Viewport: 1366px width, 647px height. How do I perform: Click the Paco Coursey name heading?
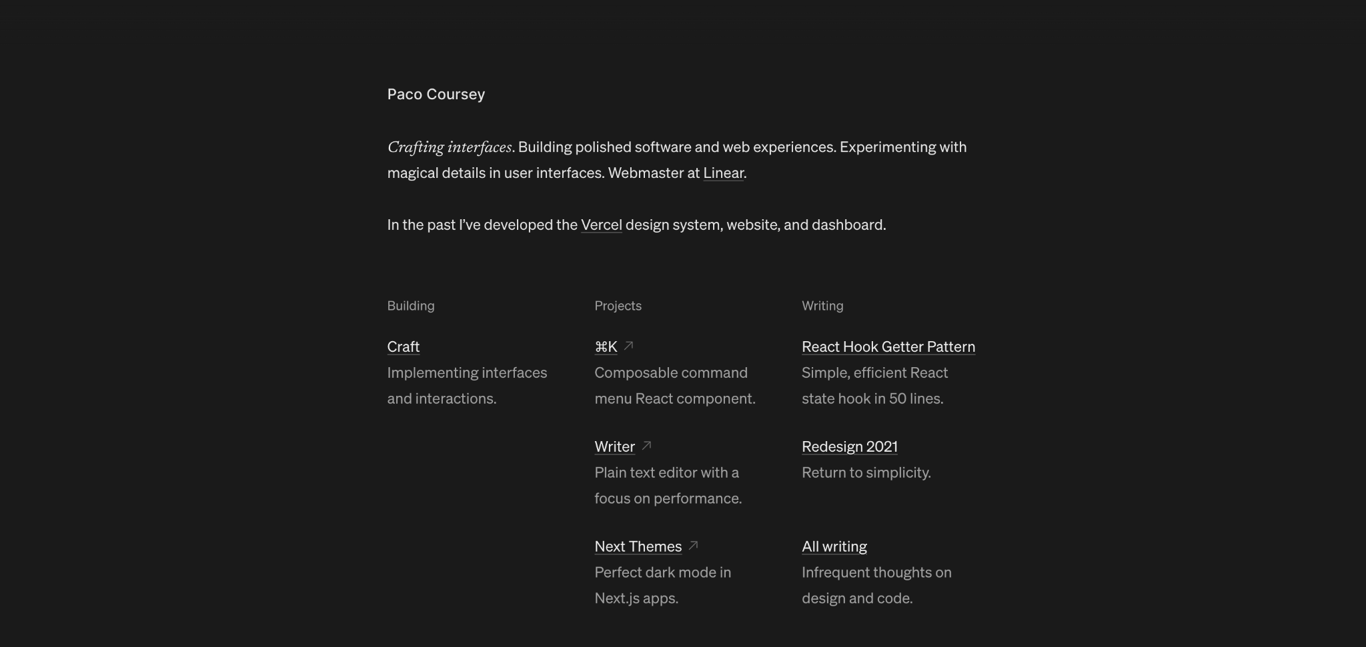[436, 94]
